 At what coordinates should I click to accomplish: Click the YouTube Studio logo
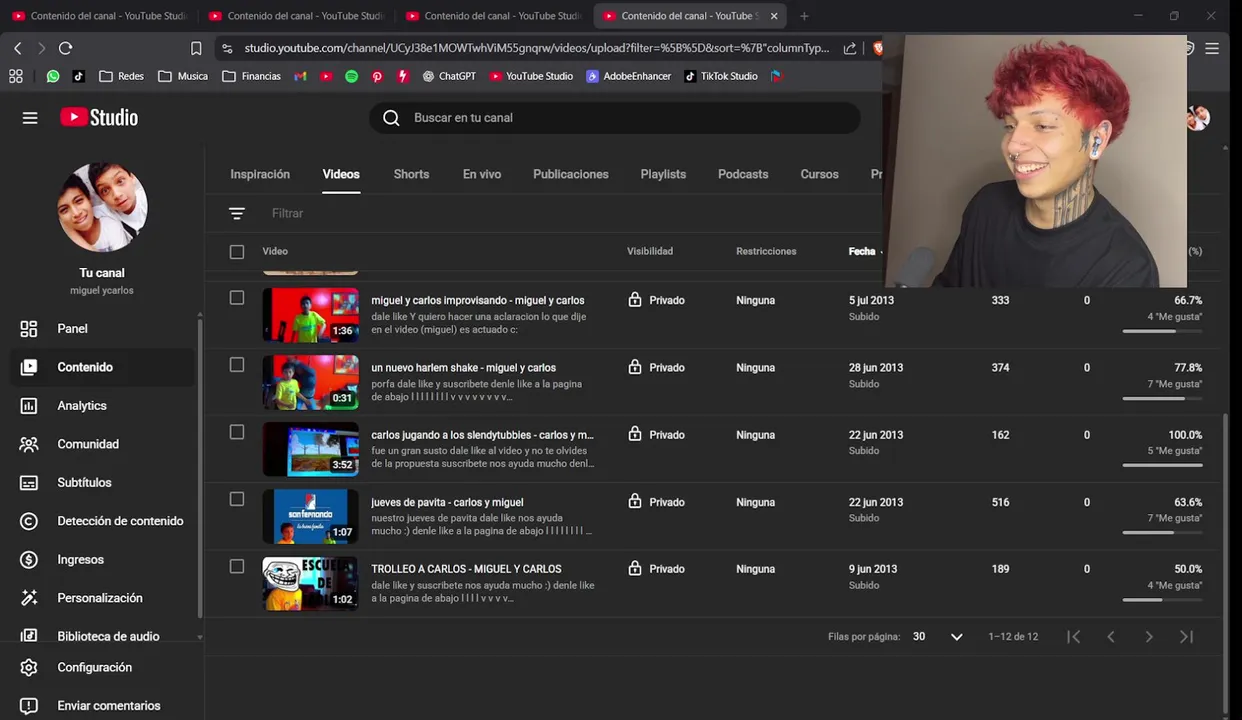point(99,118)
